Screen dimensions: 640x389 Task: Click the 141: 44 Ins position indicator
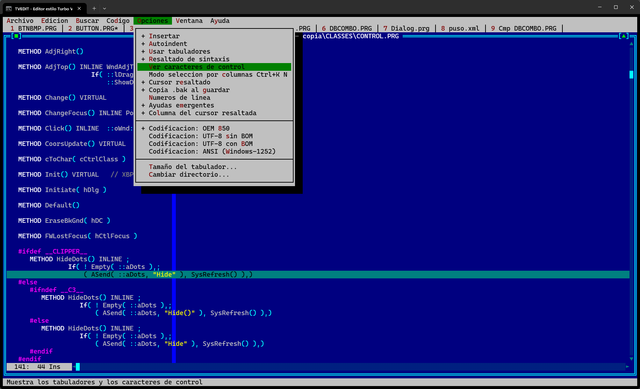39,367
